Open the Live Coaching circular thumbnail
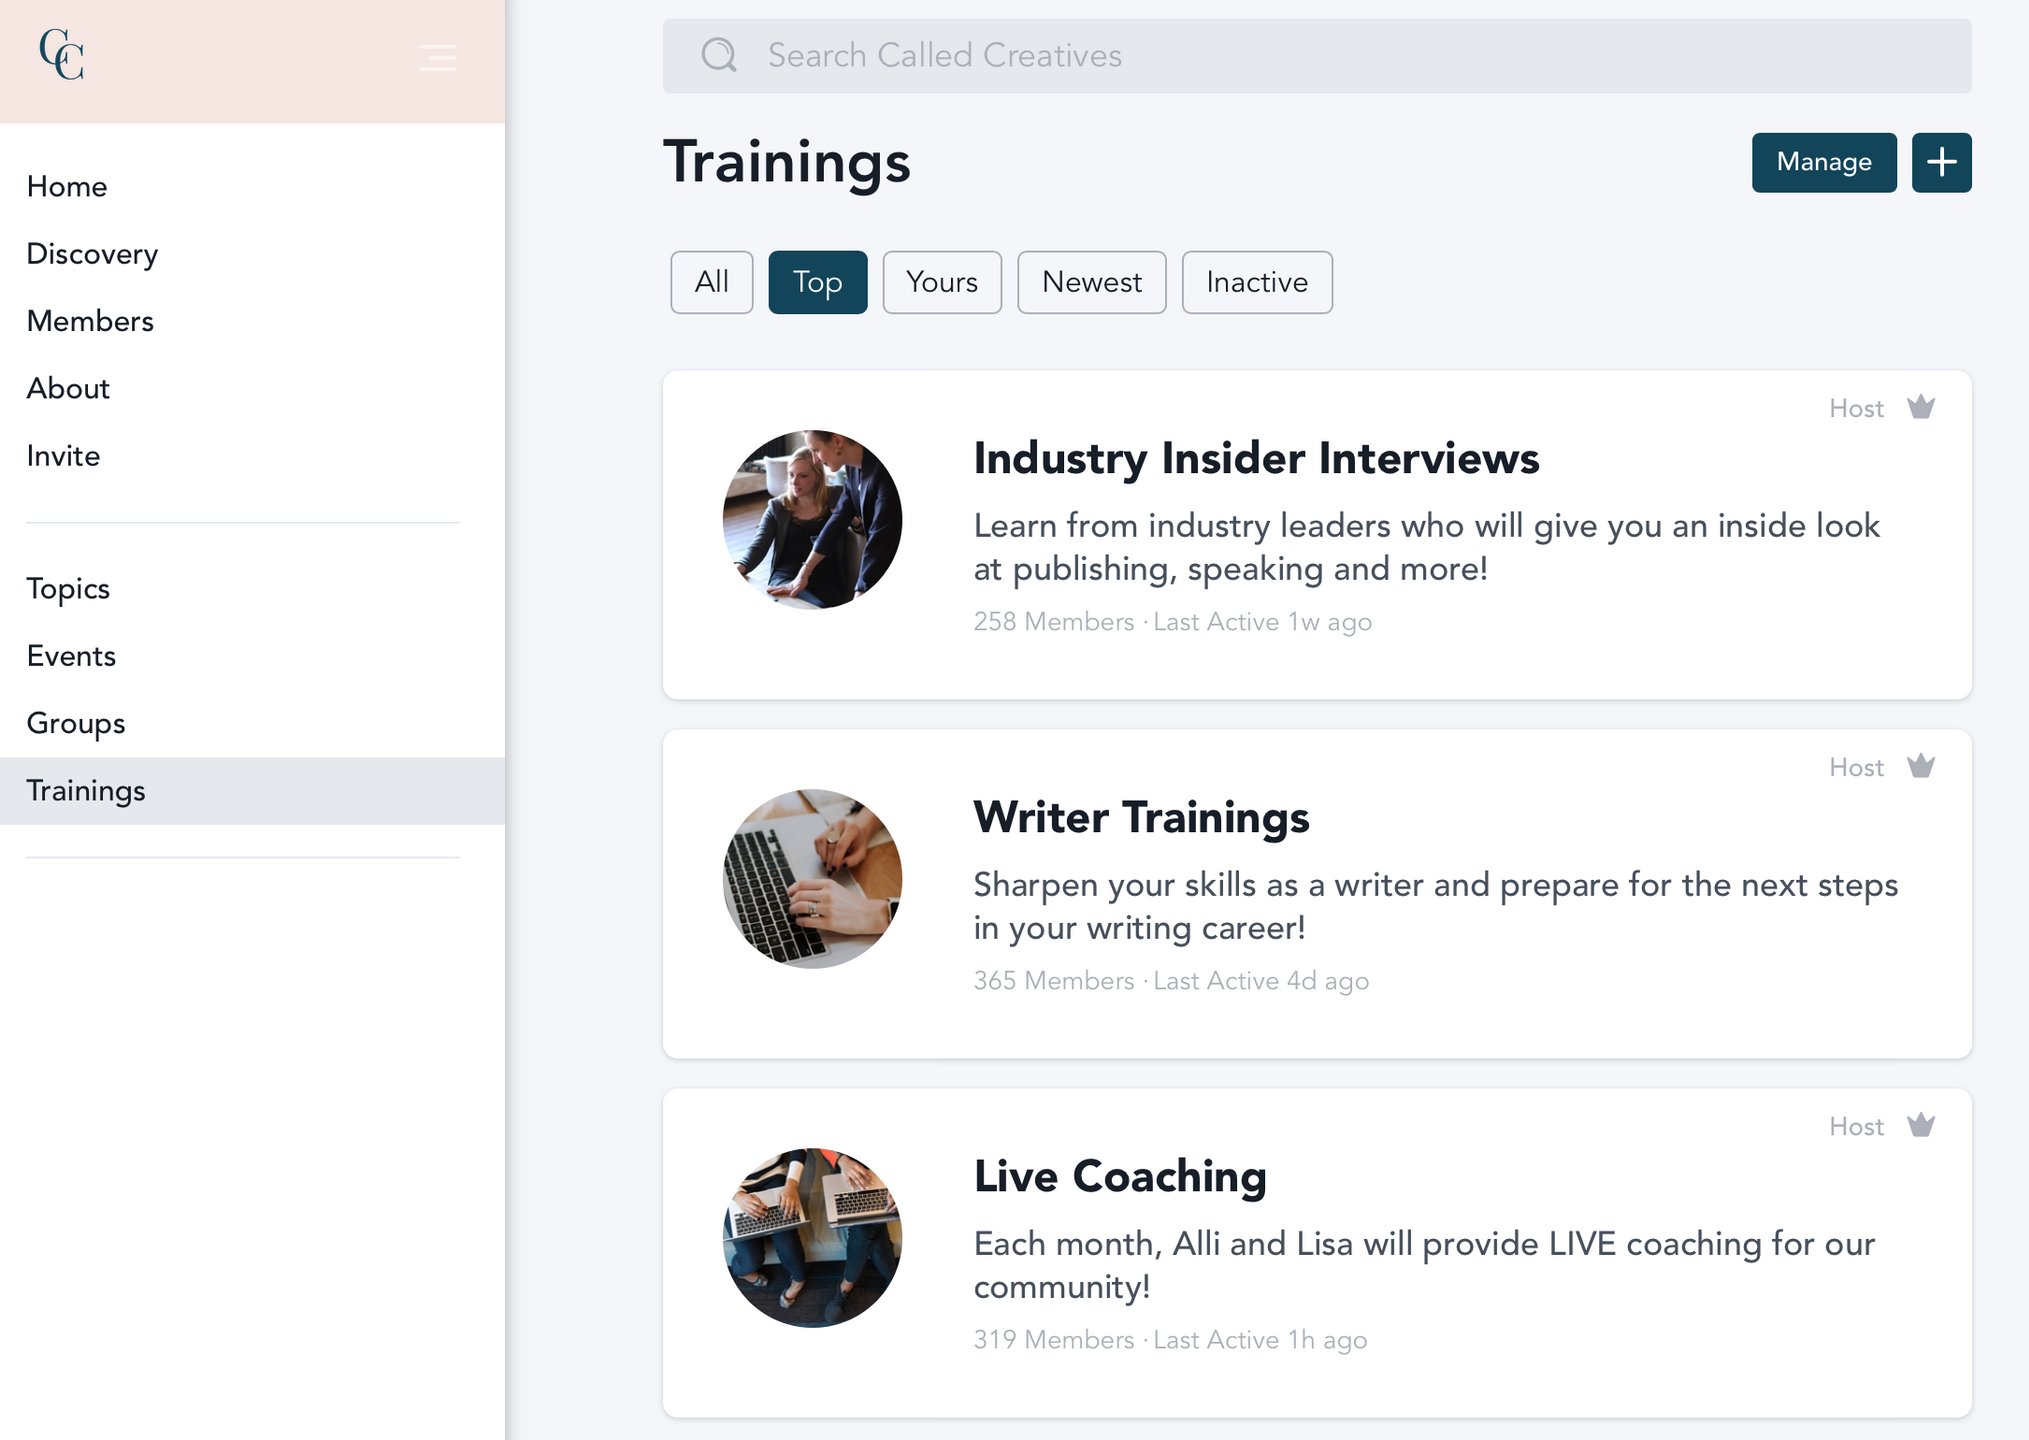Screen dimensions: 2029x1440 point(812,1238)
